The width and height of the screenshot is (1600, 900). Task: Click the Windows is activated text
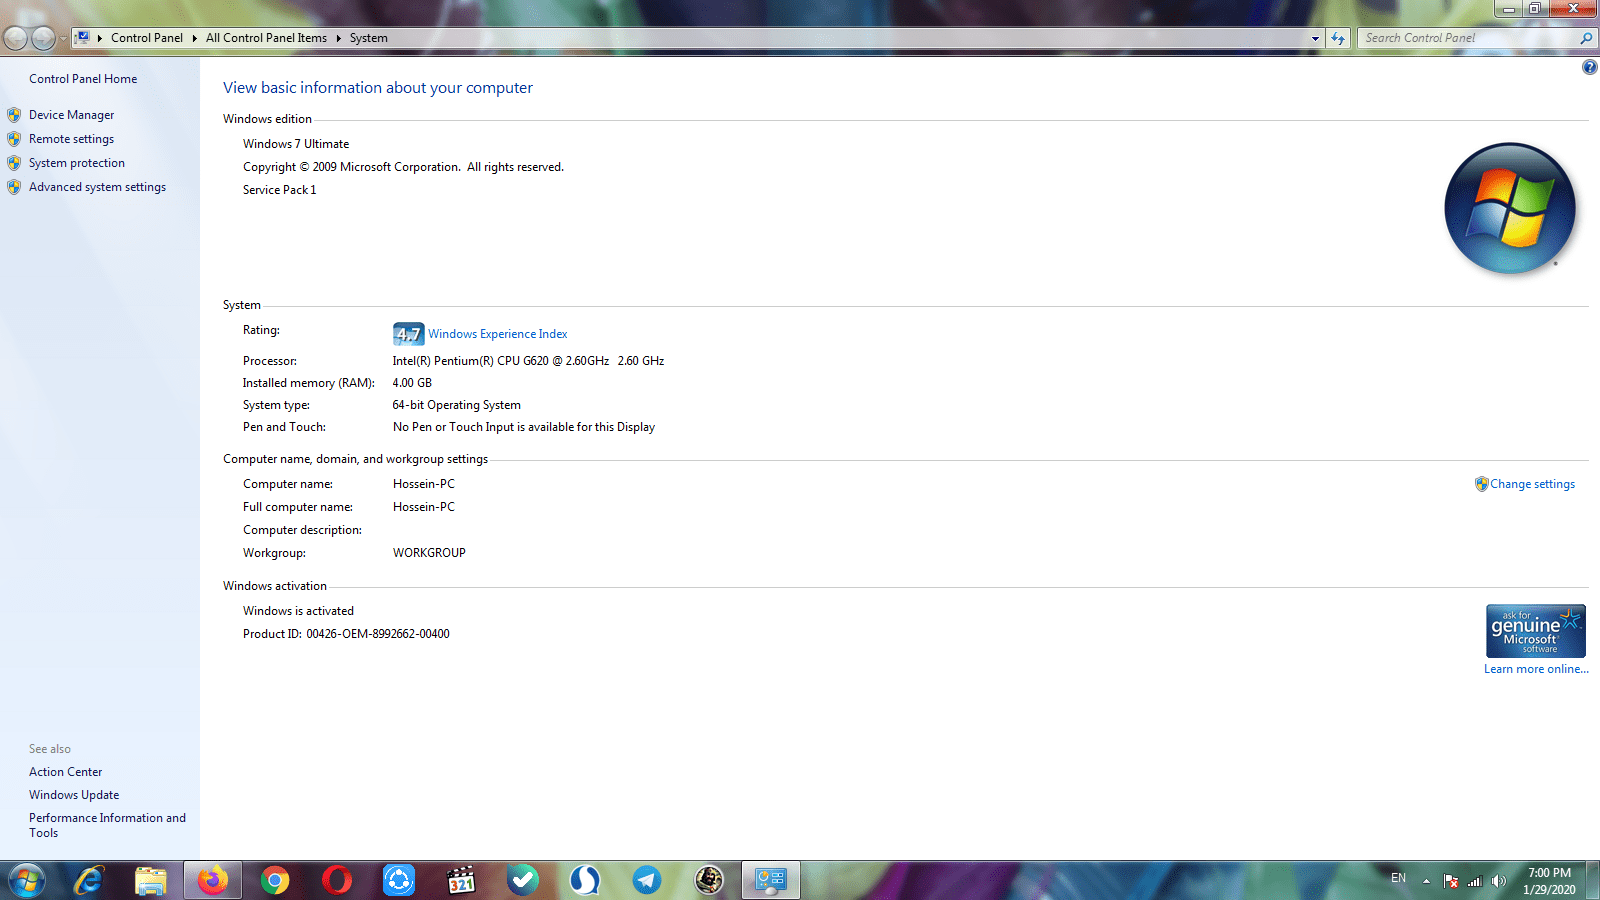coord(298,611)
